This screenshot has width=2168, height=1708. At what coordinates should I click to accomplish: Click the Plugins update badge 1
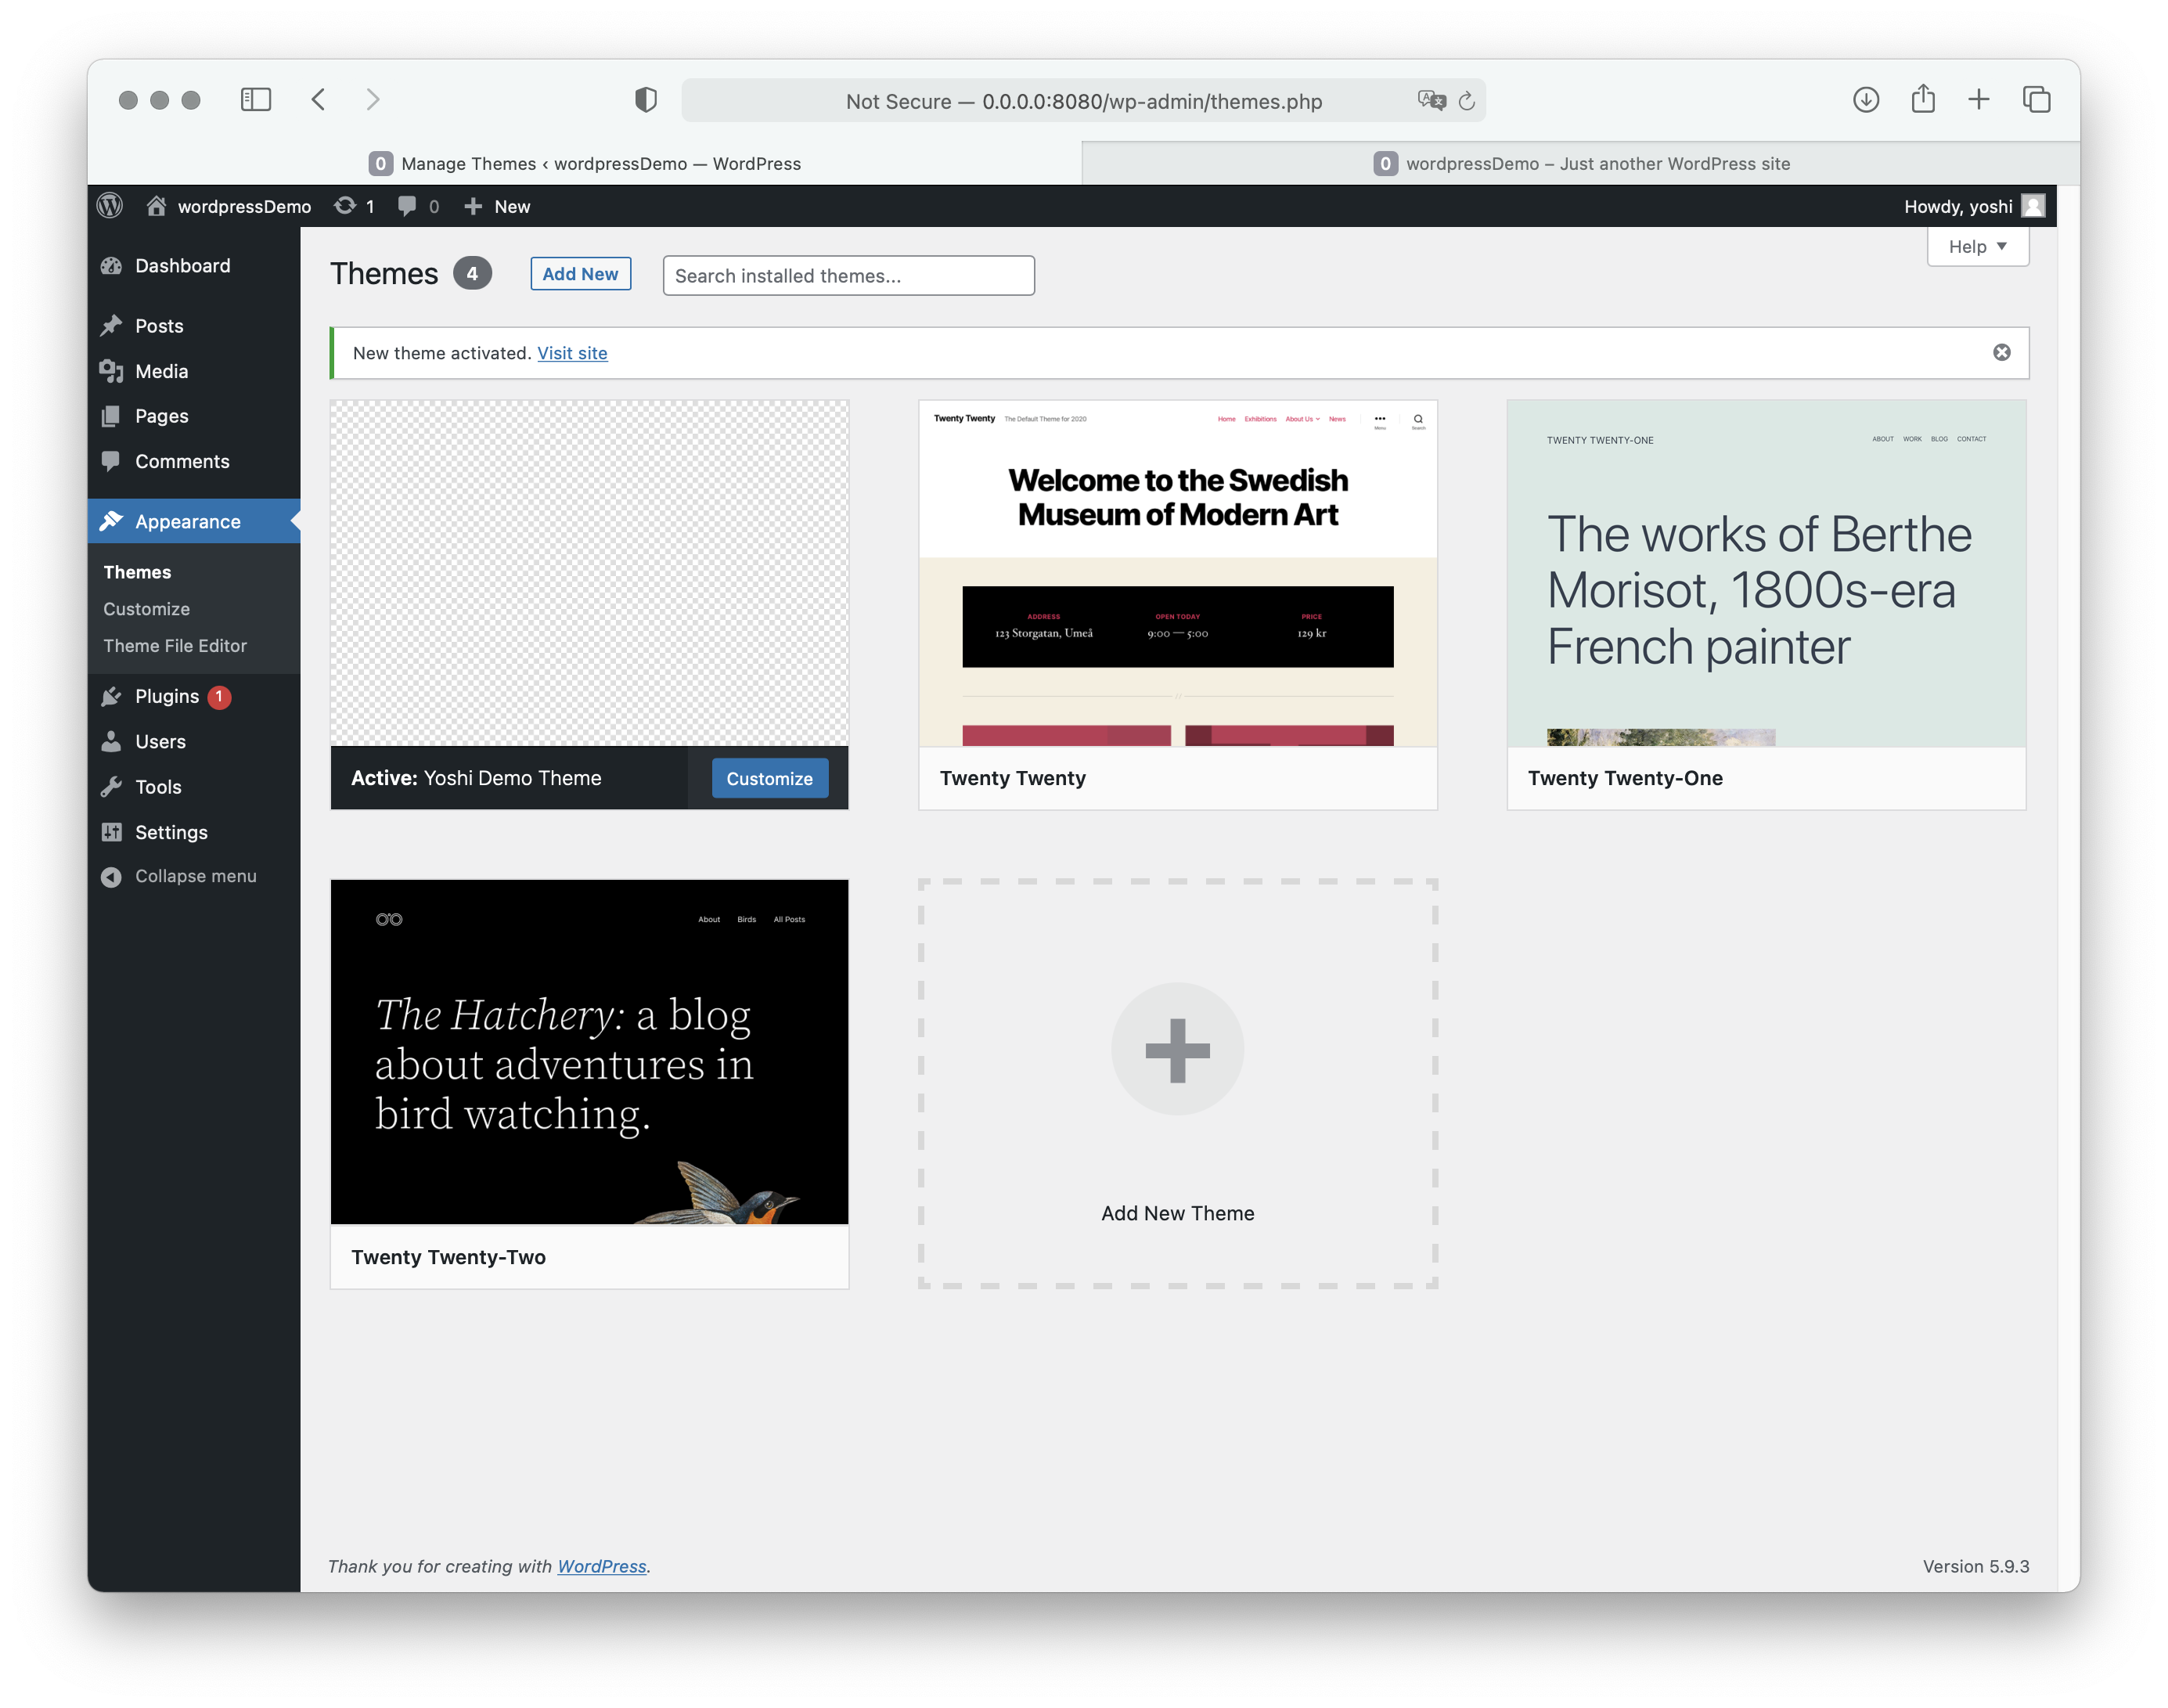(x=219, y=697)
